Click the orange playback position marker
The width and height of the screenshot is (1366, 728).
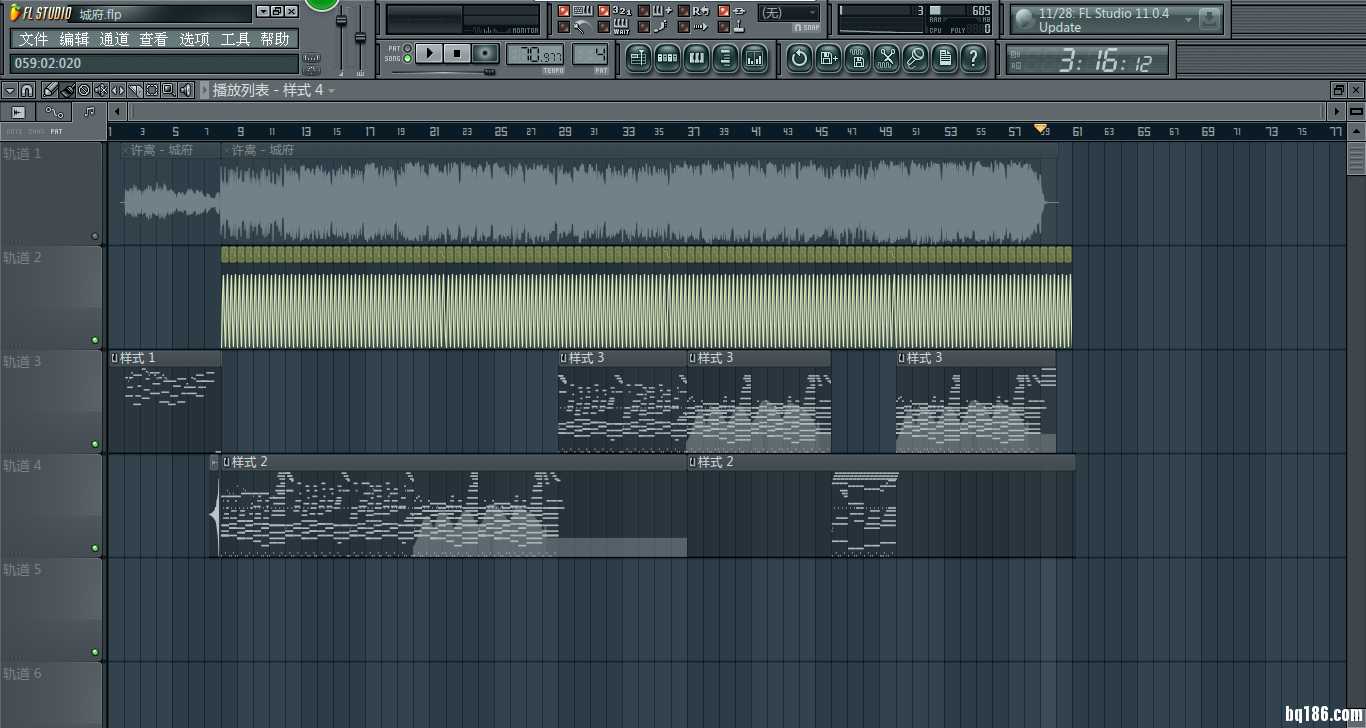coord(1040,129)
